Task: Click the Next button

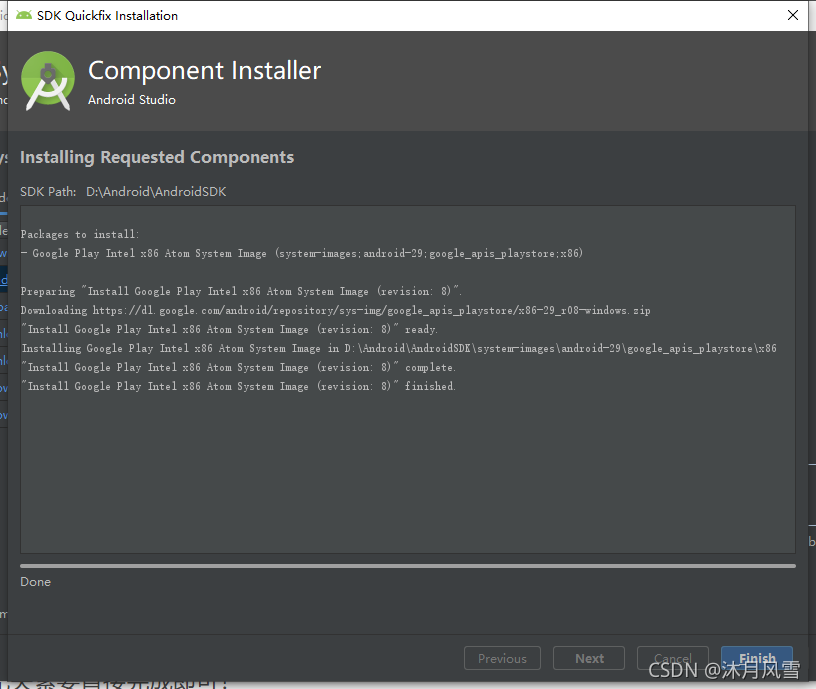Action: pos(589,658)
